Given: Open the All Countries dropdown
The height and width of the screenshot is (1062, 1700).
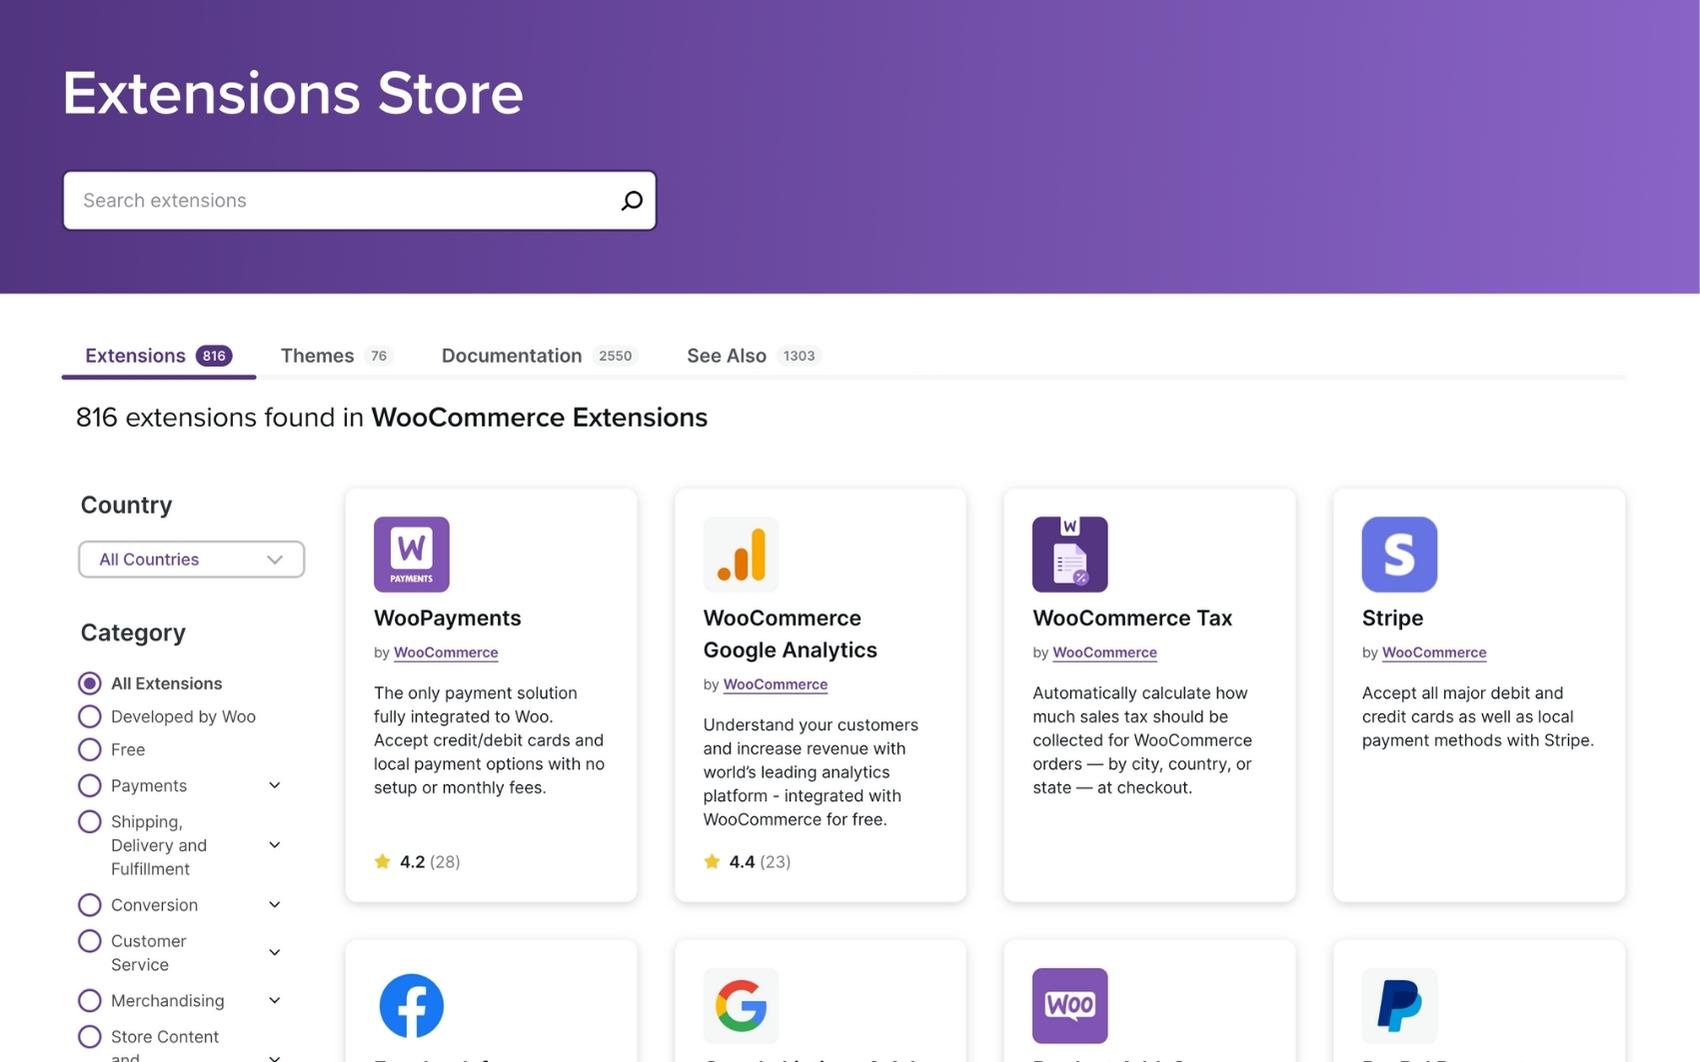Looking at the screenshot, I should point(191,559).
